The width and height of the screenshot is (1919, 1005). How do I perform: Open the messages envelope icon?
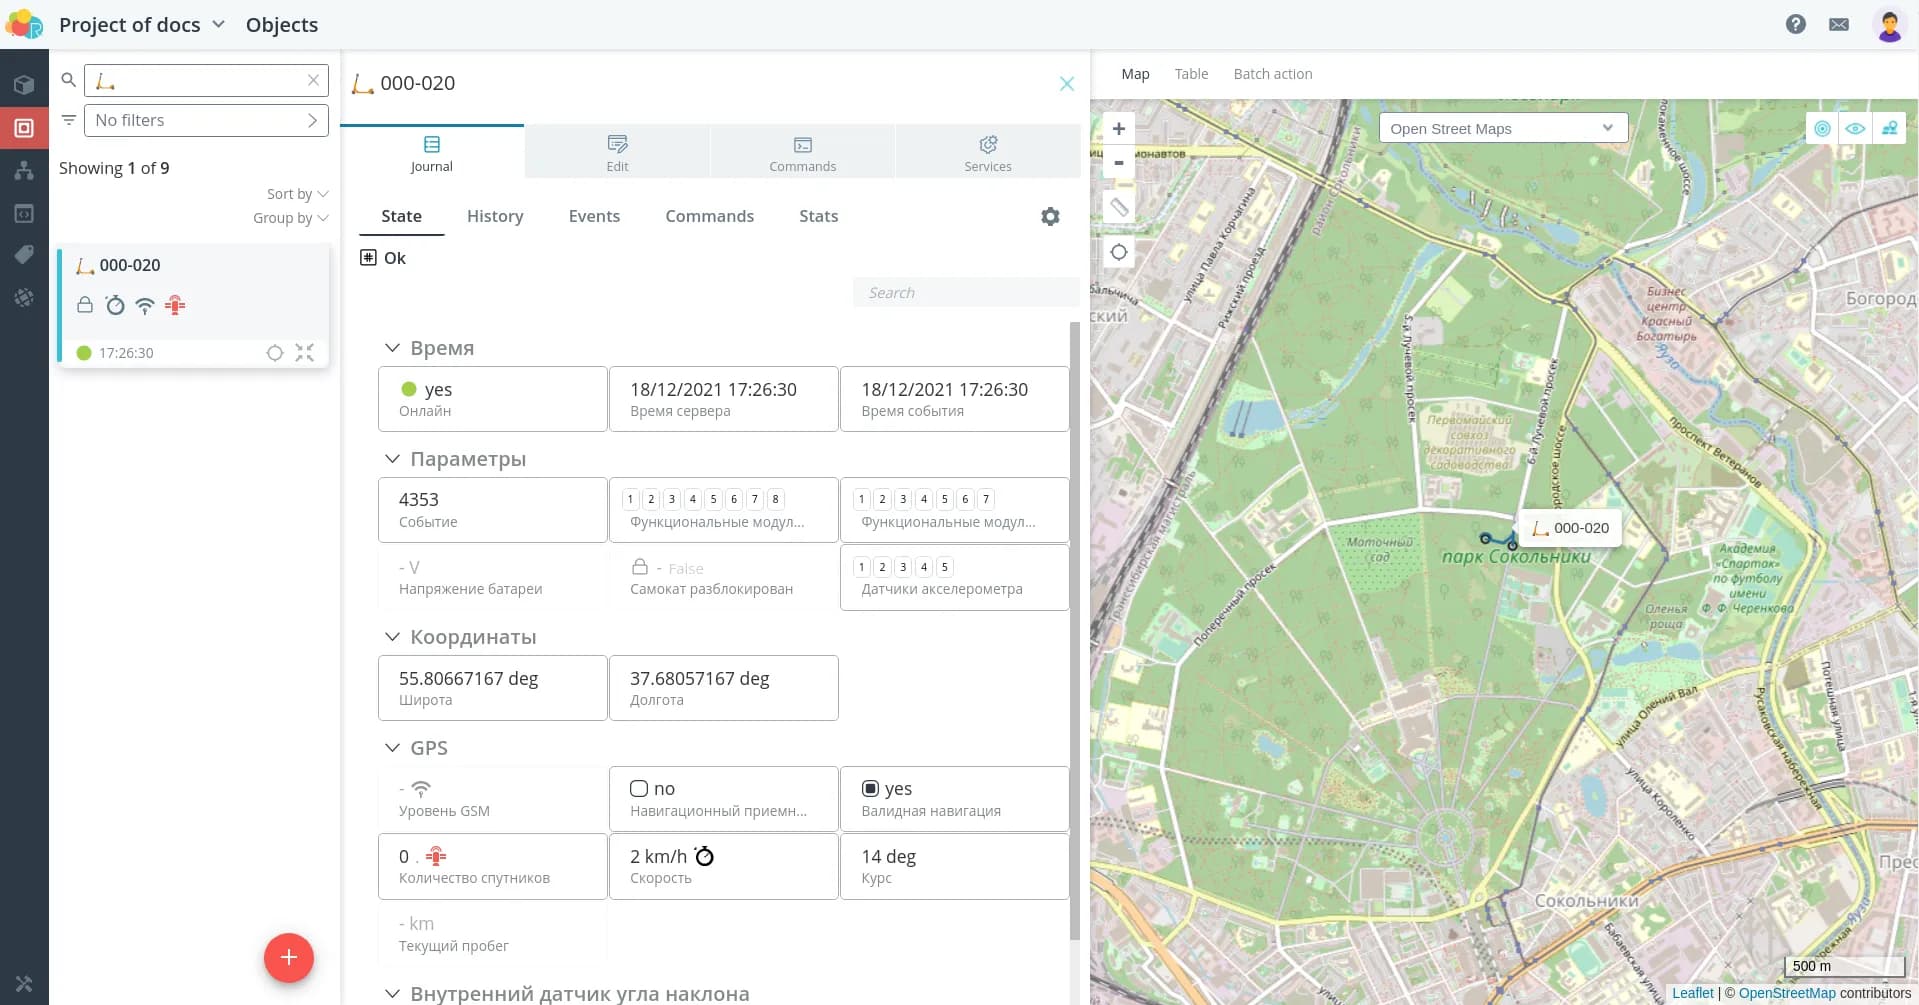[1839, 24]
